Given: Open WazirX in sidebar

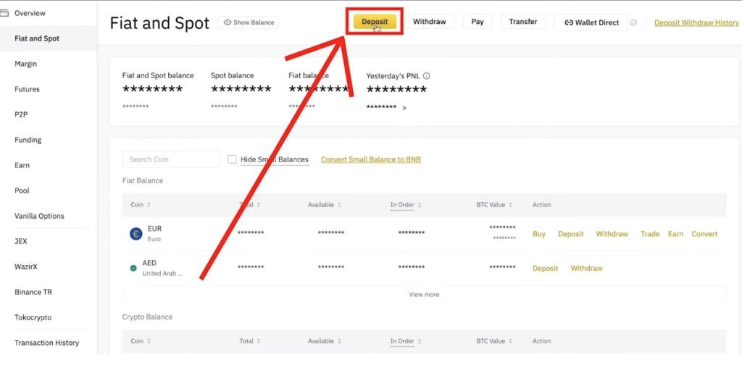Looking at the screenshot, I should (26, 267).
